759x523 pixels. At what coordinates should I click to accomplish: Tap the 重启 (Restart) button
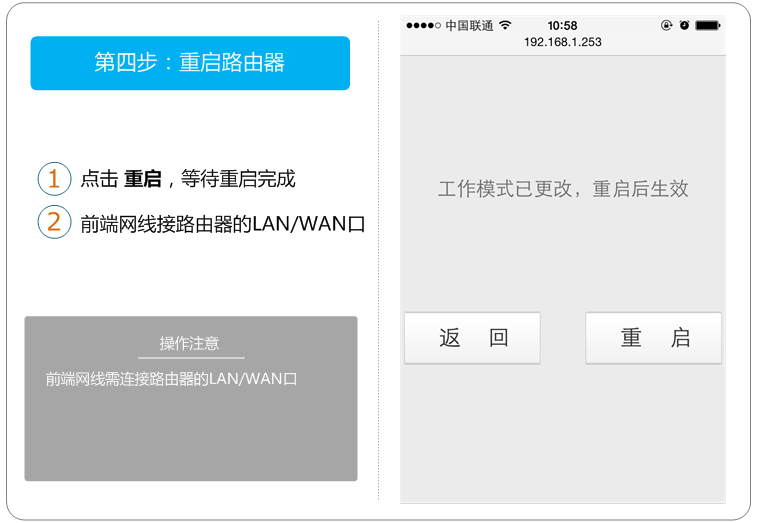coord(653,338)
